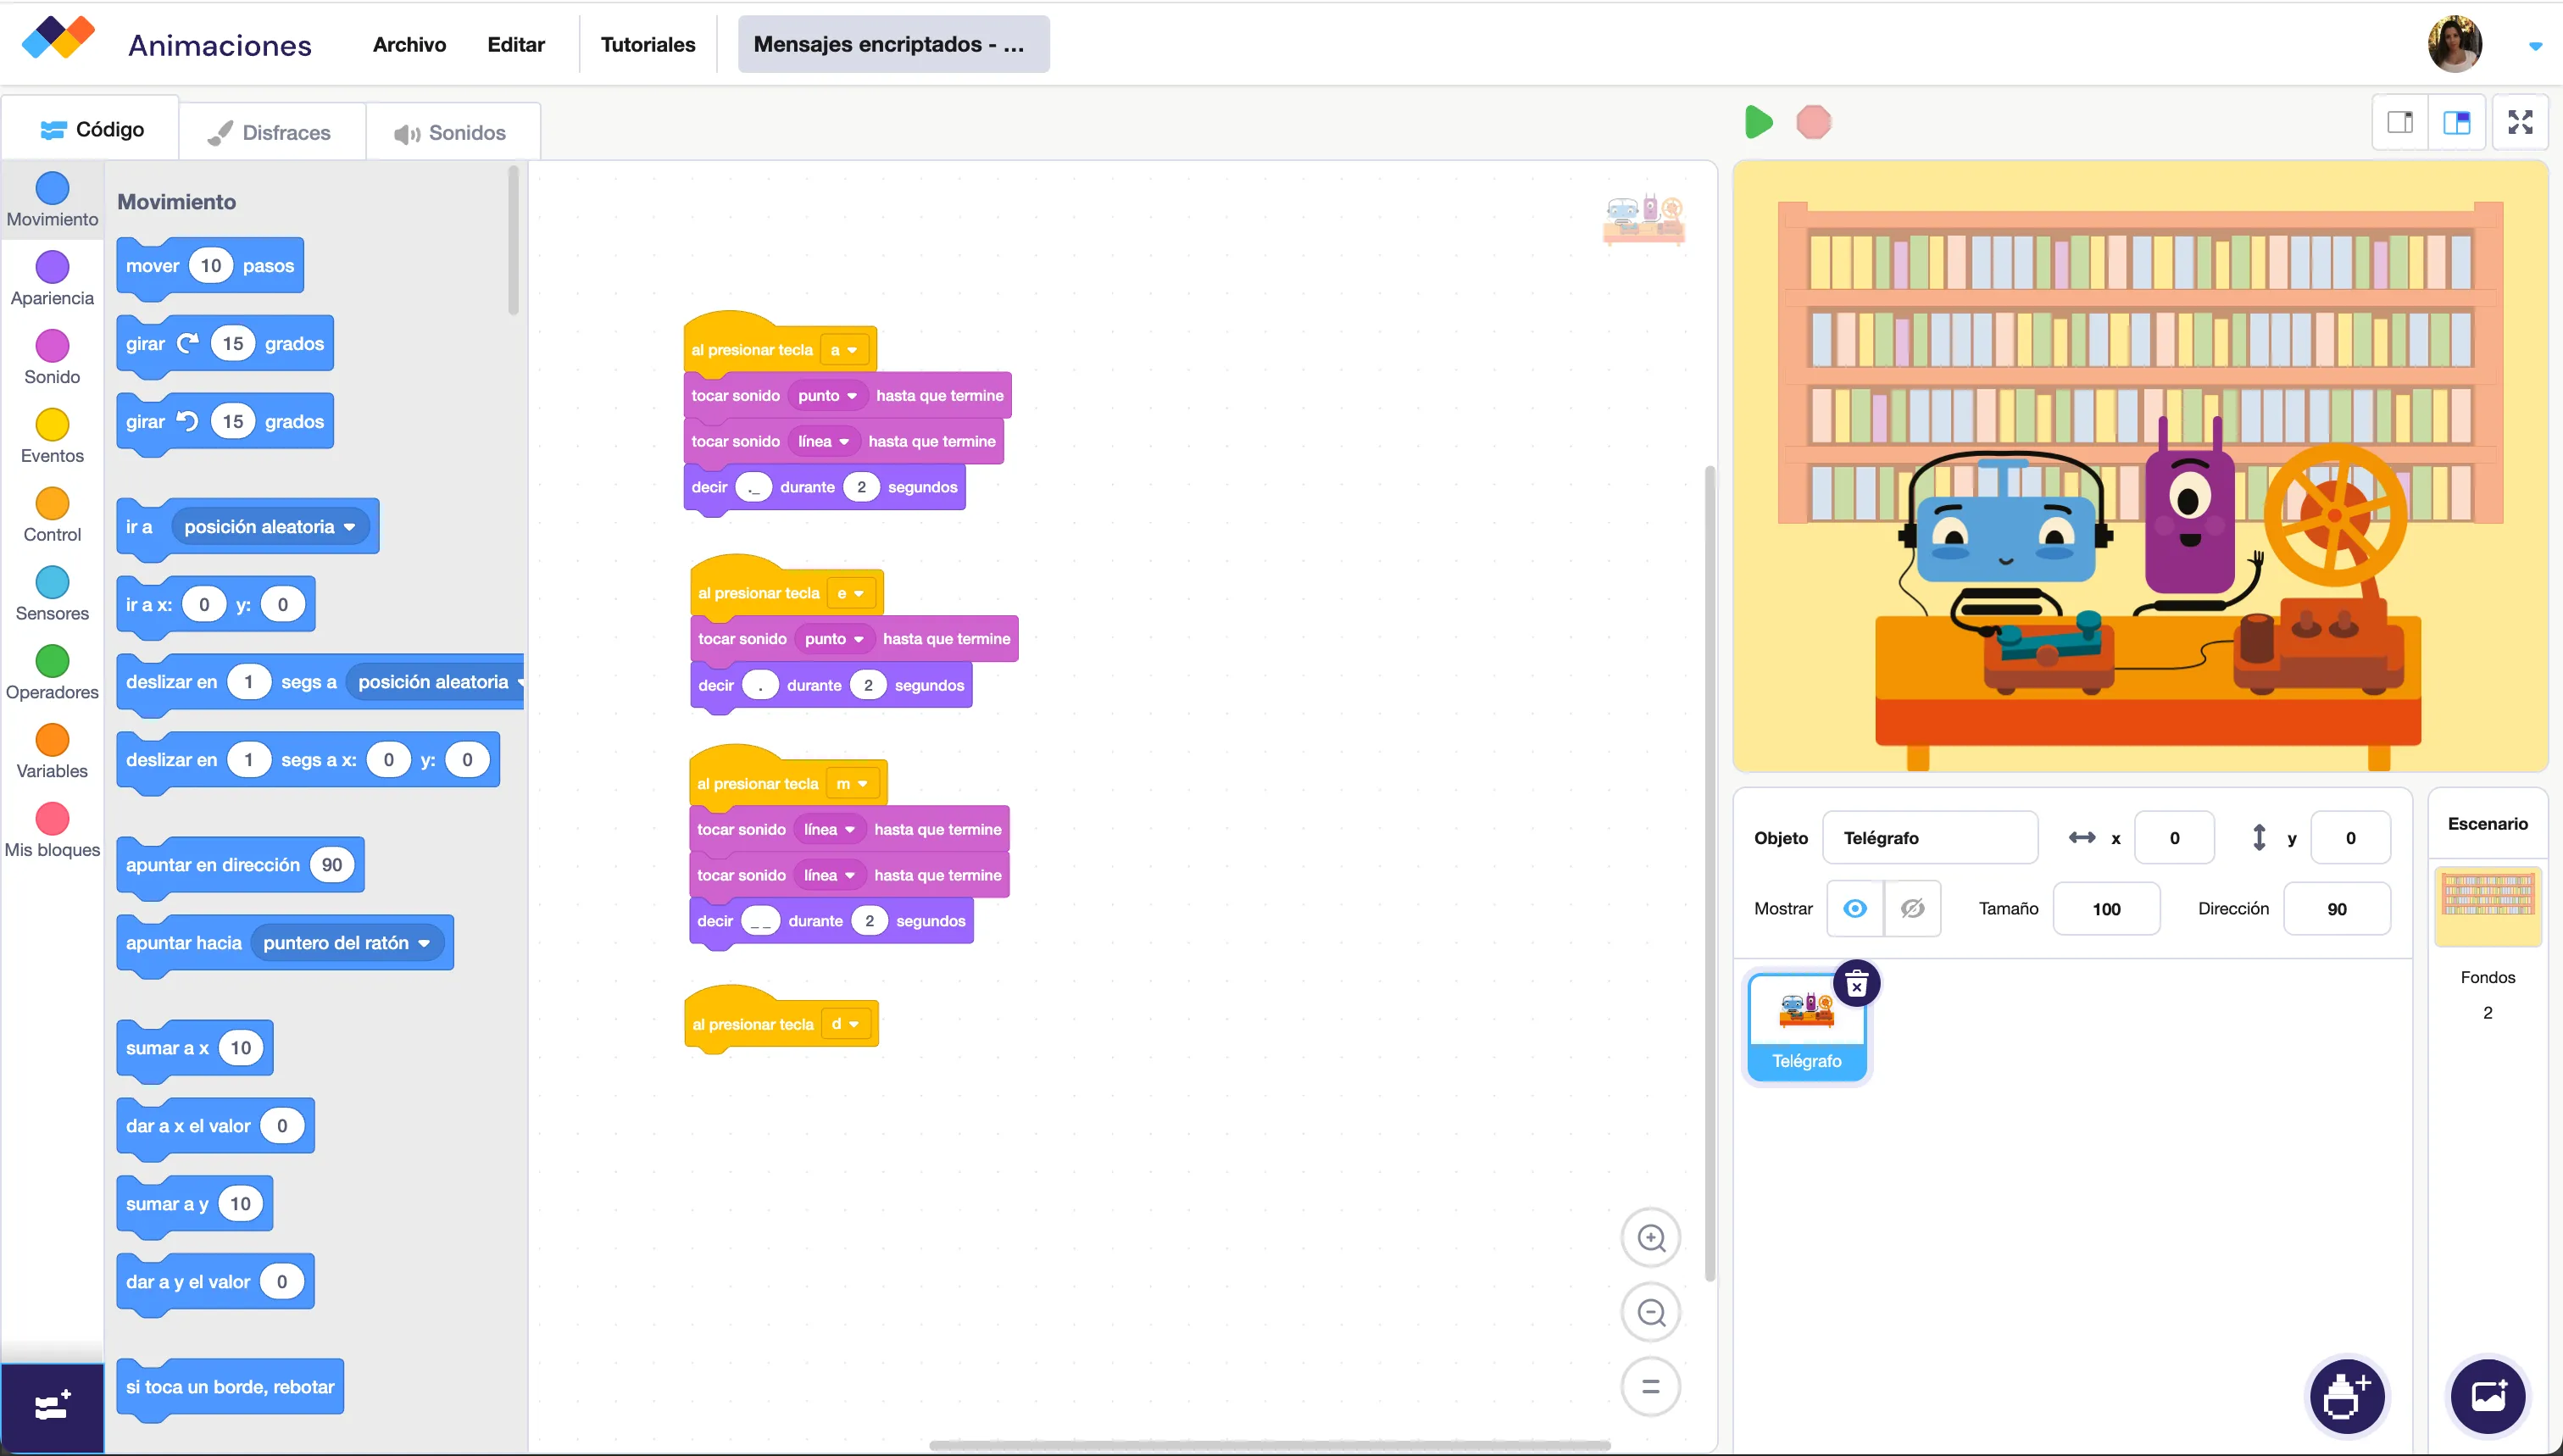Open Tutoriales
This screenshot has height=1456, width=2563.
point(647,45)
